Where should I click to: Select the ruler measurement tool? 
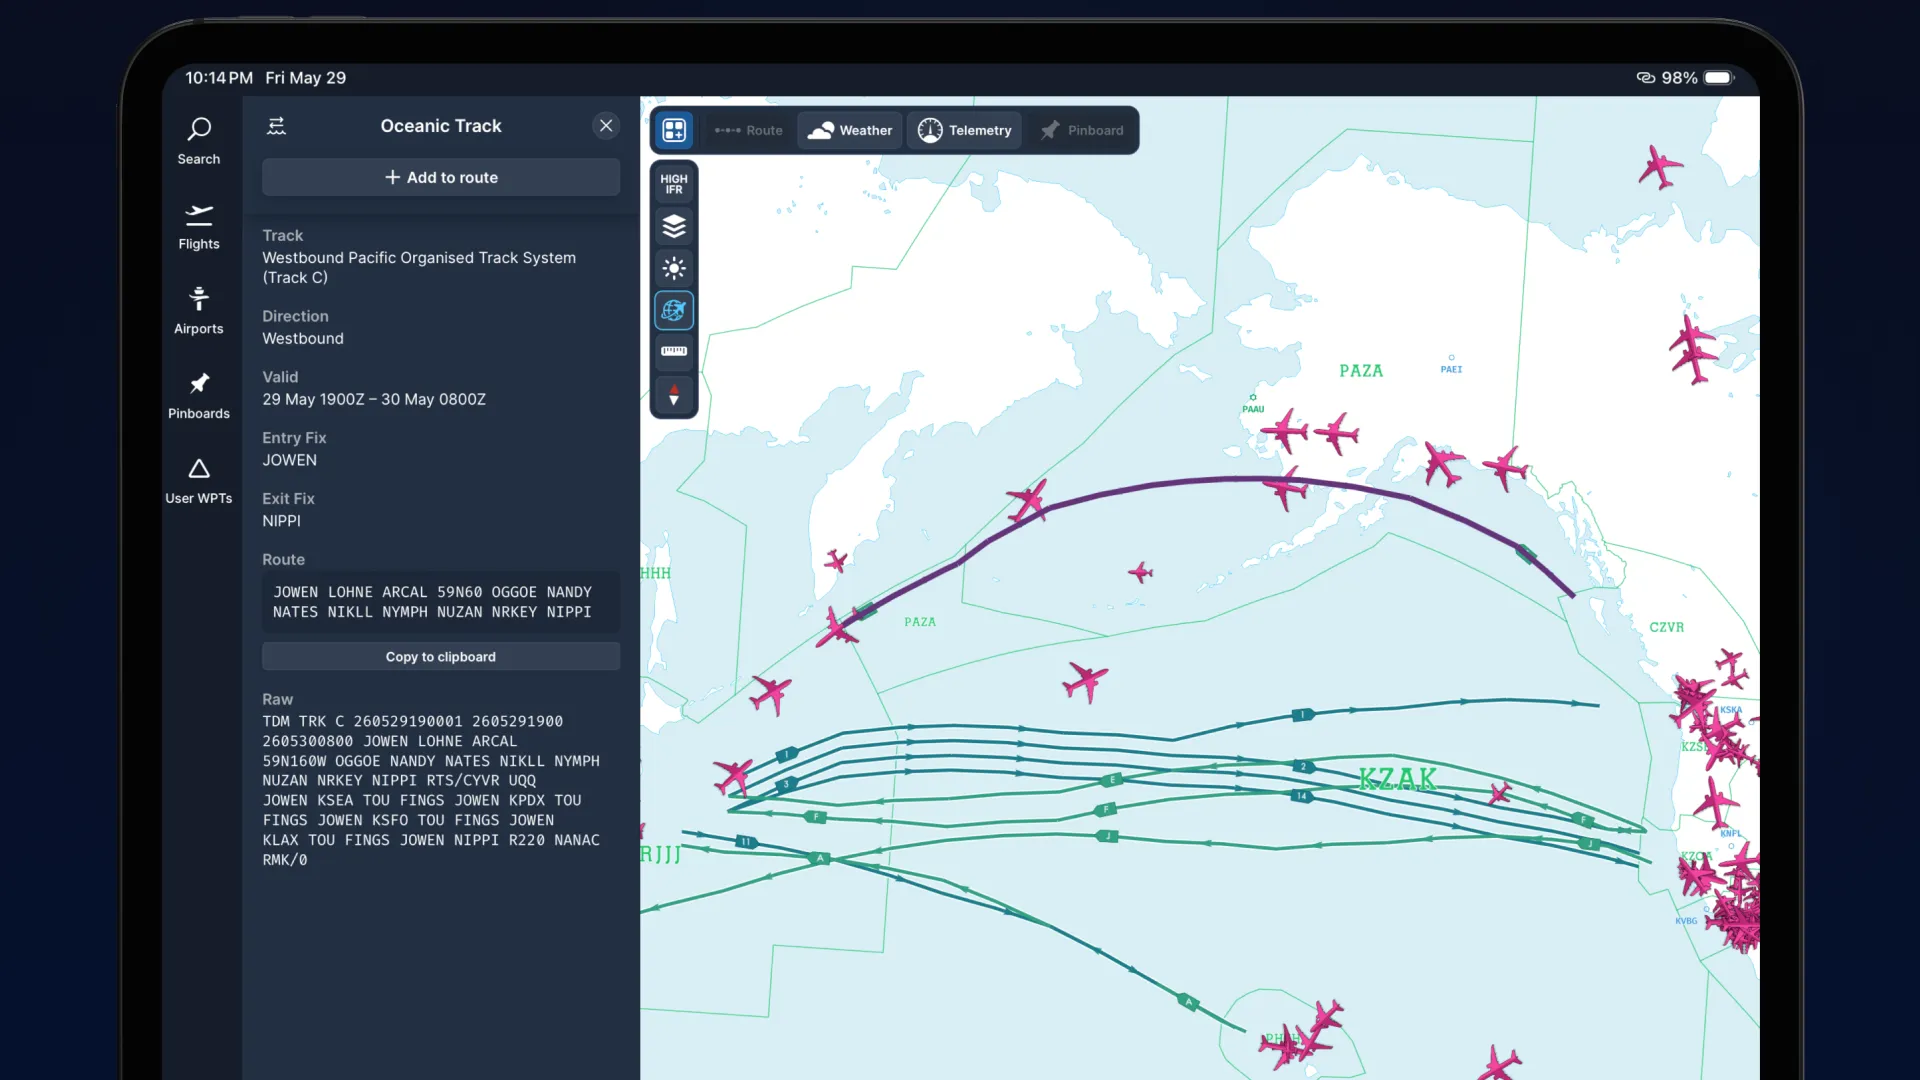pyautogui.click(x=674, y=351)
